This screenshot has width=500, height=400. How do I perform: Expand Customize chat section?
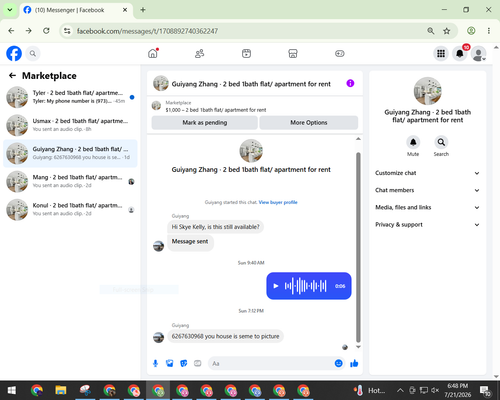[x=427, y=173]
